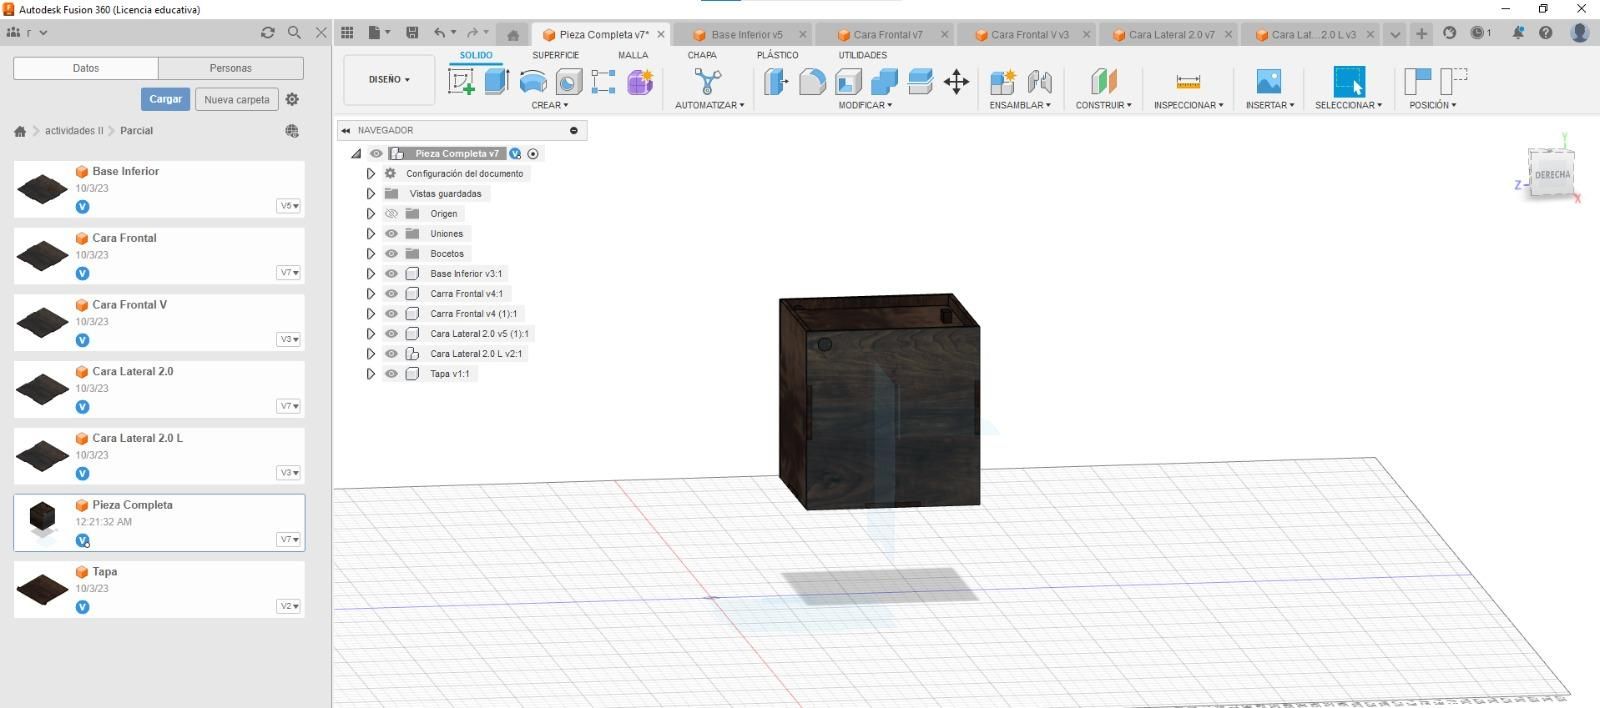Viewport: 1600px width, 708px height.
Task: Switch to the UTILIDADES tab
Action: (x=862, y=55)
